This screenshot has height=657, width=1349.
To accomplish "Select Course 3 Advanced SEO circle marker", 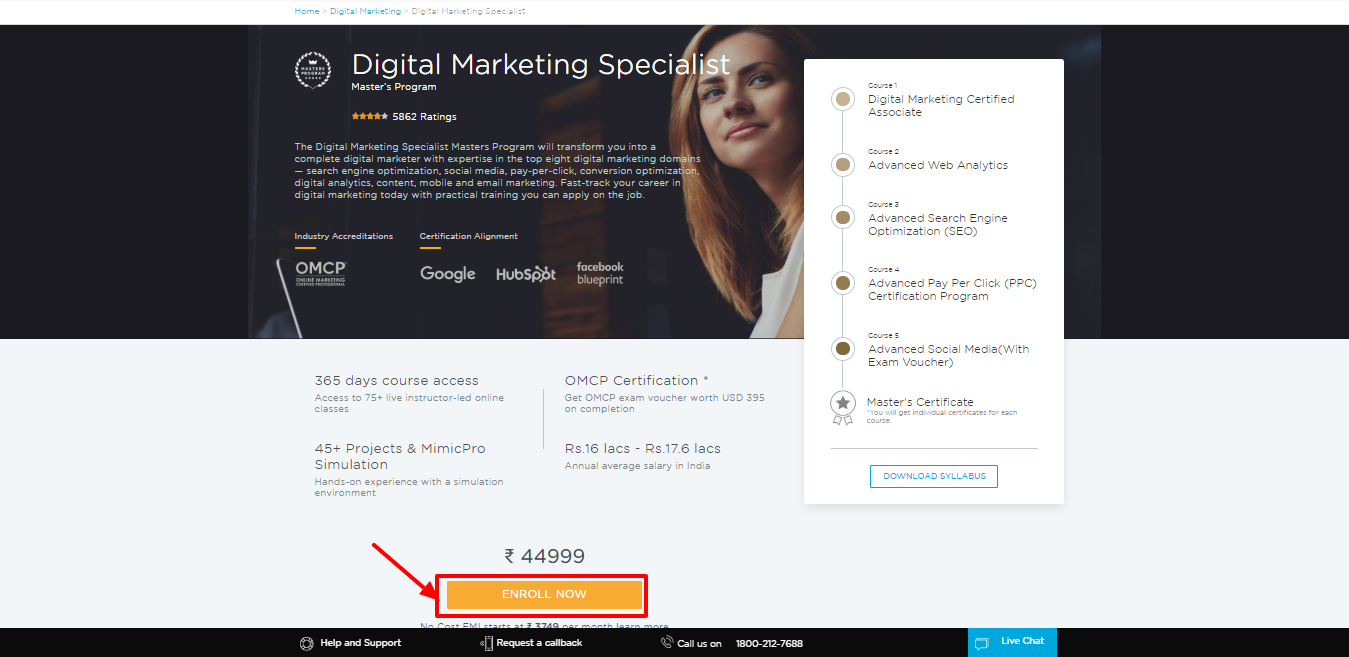I will 843,217.
